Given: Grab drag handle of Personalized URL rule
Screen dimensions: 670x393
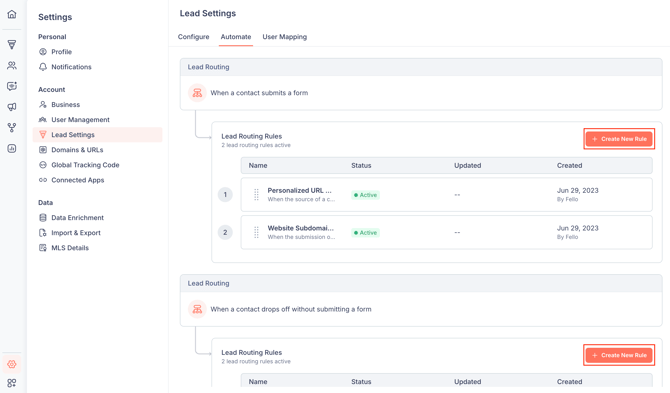Looking at the screenshot, I should [256, 195].
